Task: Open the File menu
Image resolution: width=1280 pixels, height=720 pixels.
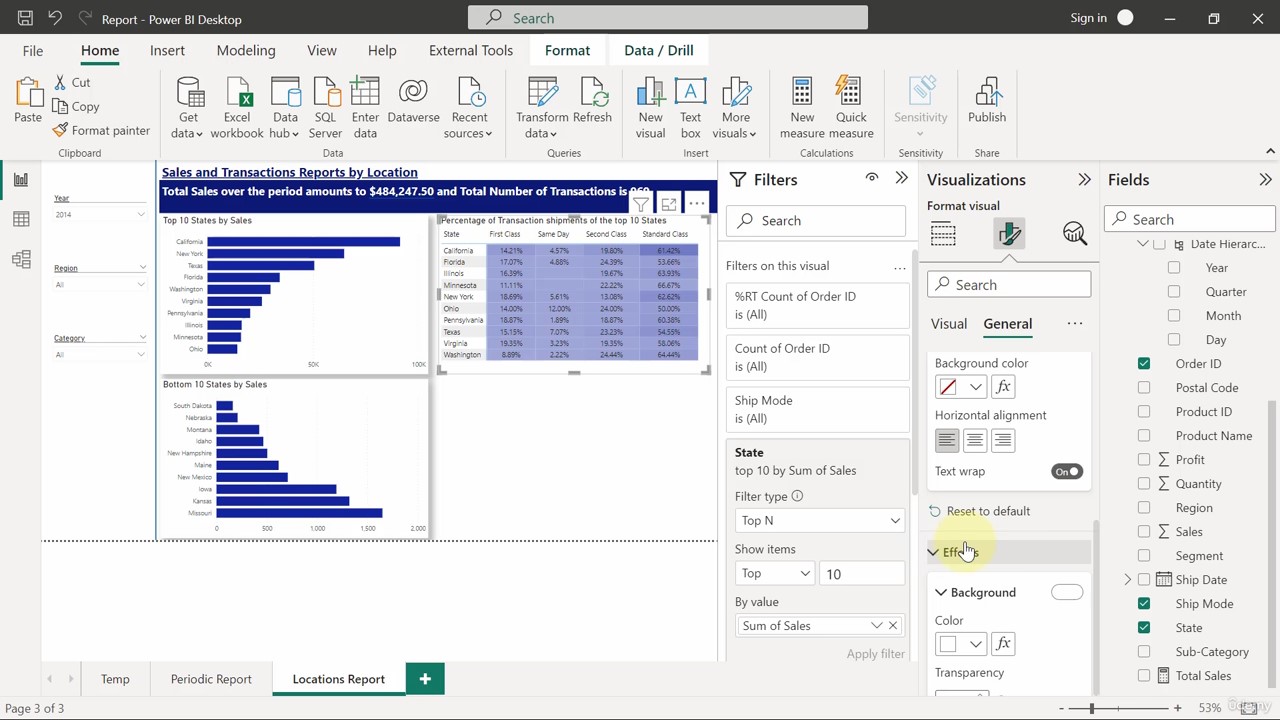Action: pos(33,50)
